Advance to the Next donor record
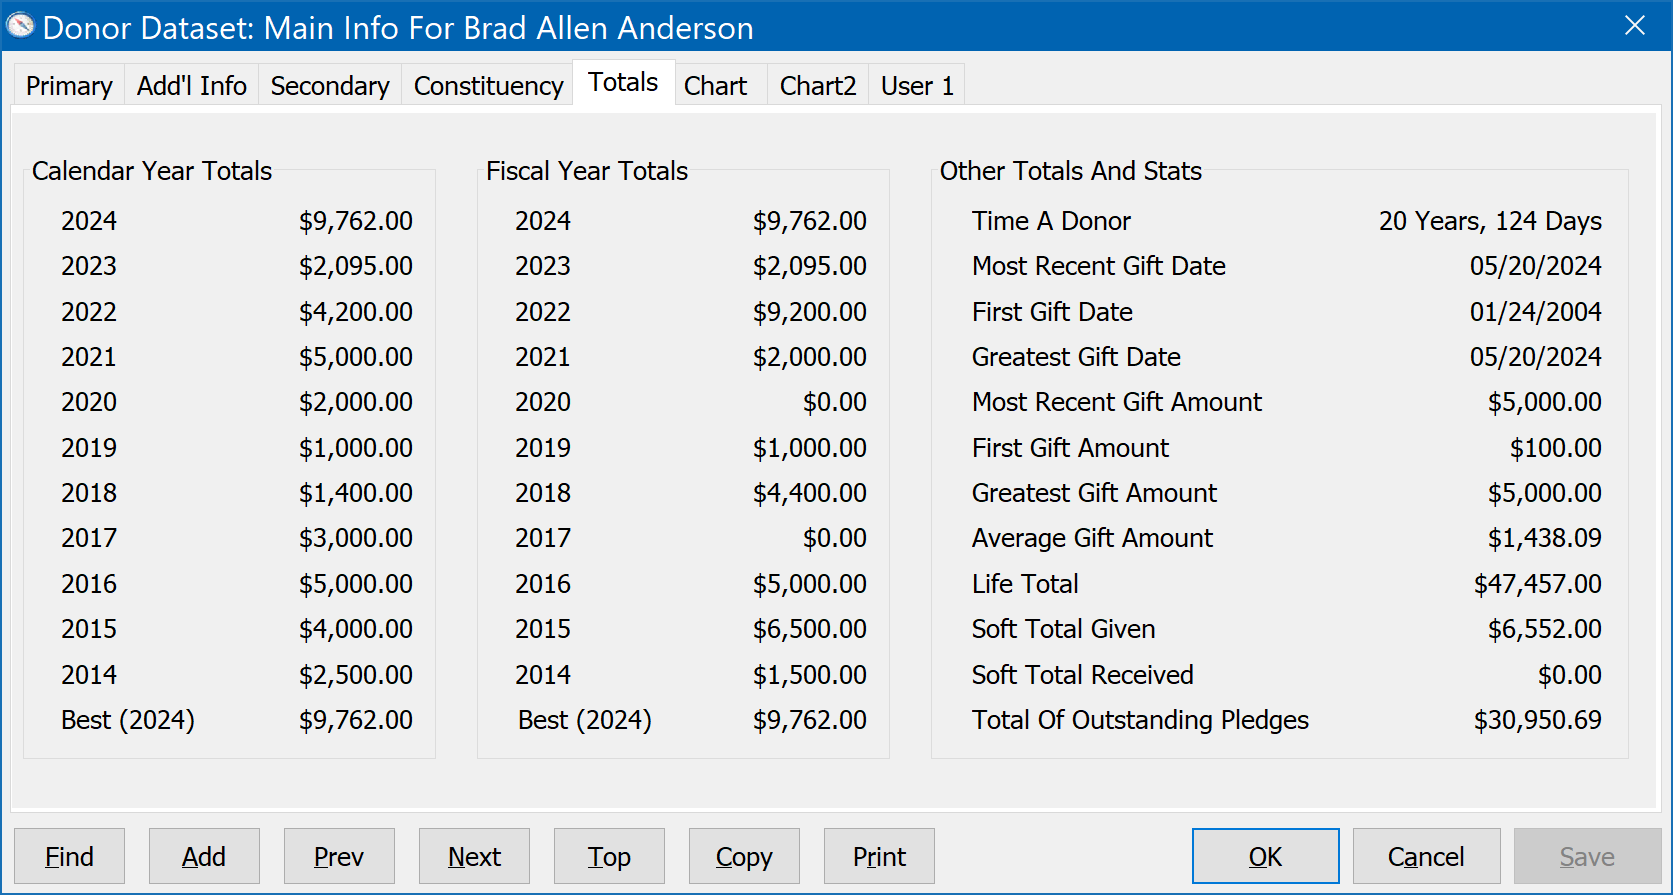The height and width of the screenshot is (895, 1673). coord(474,856)
